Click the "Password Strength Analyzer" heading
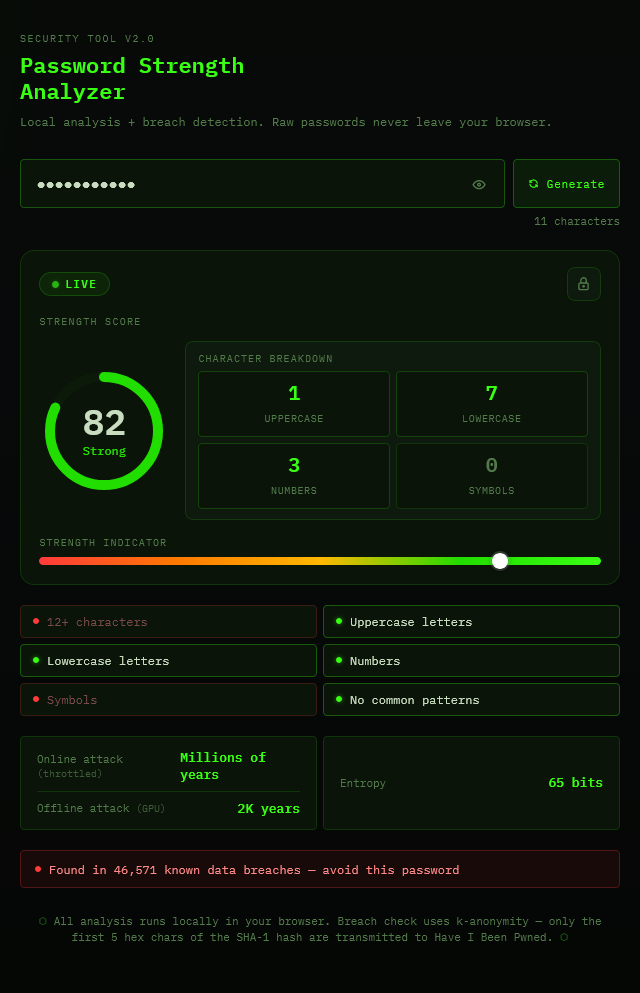Screen dimensions: 640x993 coord(132,79)
